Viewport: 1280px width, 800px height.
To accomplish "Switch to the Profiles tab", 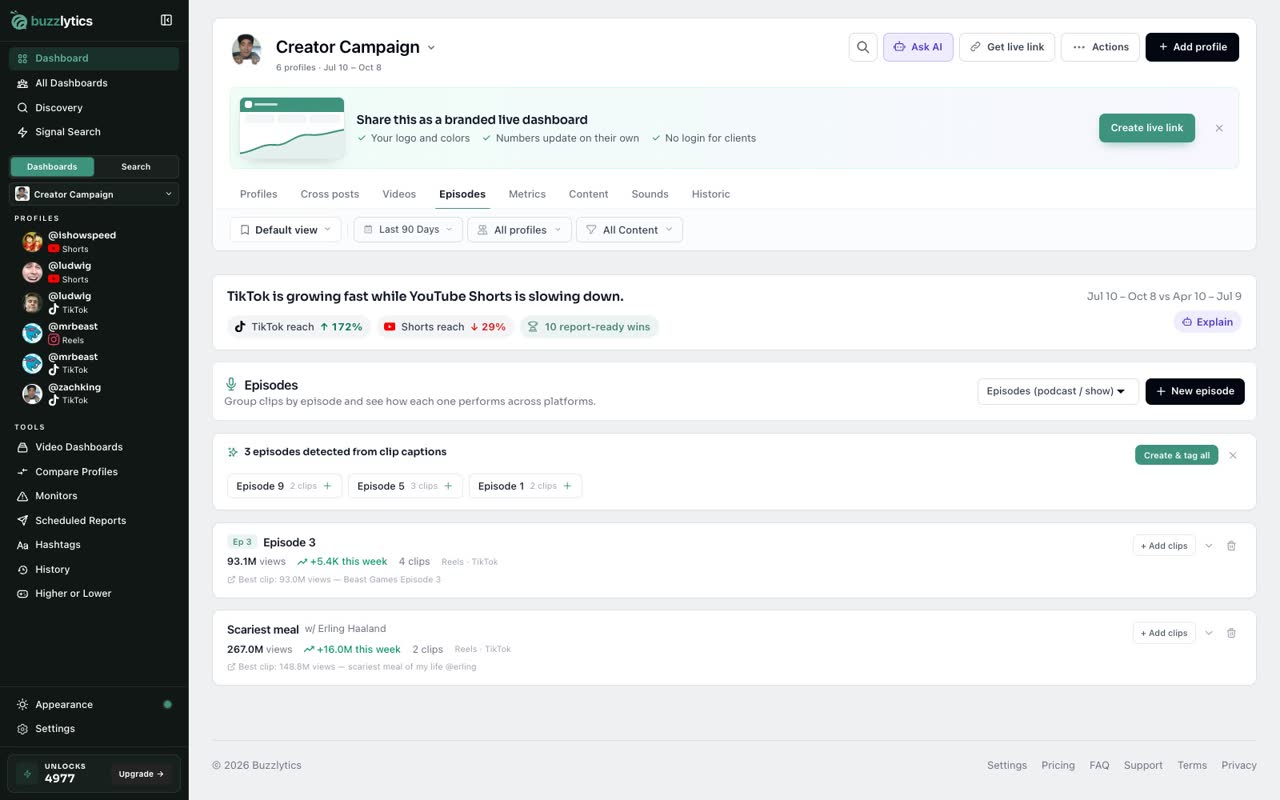I will [259, 194].
